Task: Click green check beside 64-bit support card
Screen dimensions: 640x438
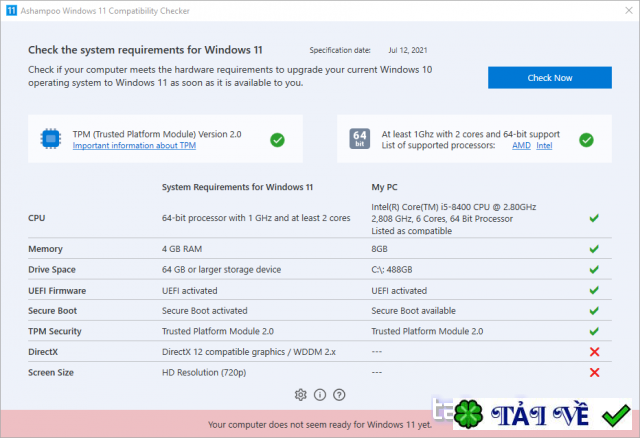Action: [x=587, y=139]
